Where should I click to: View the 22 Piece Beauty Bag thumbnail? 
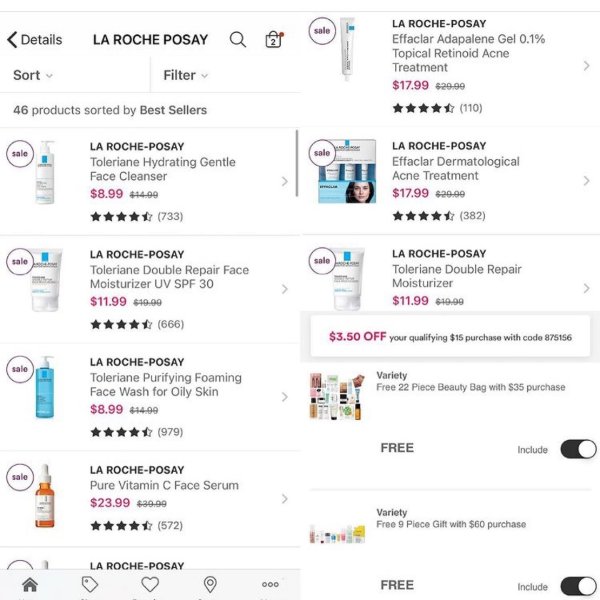pos(337,397)
